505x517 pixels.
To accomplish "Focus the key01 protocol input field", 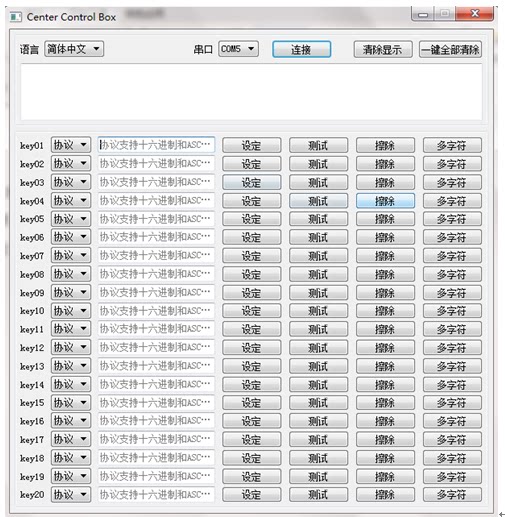I will 156,145.
